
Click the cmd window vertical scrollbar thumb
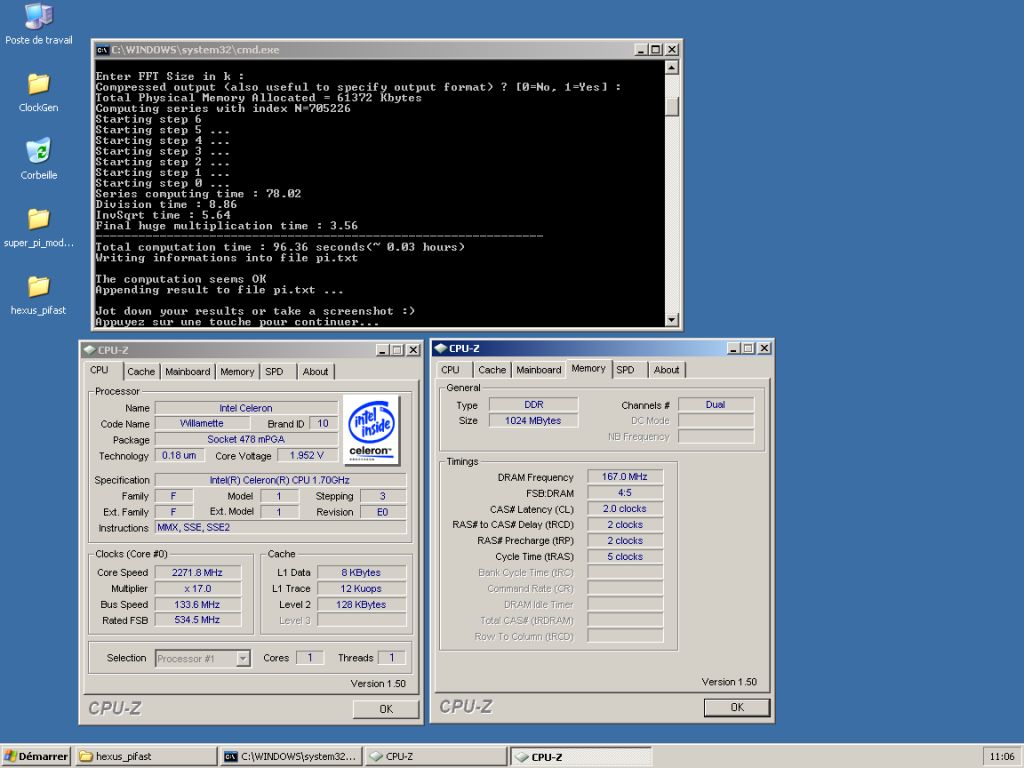[671, 106]
